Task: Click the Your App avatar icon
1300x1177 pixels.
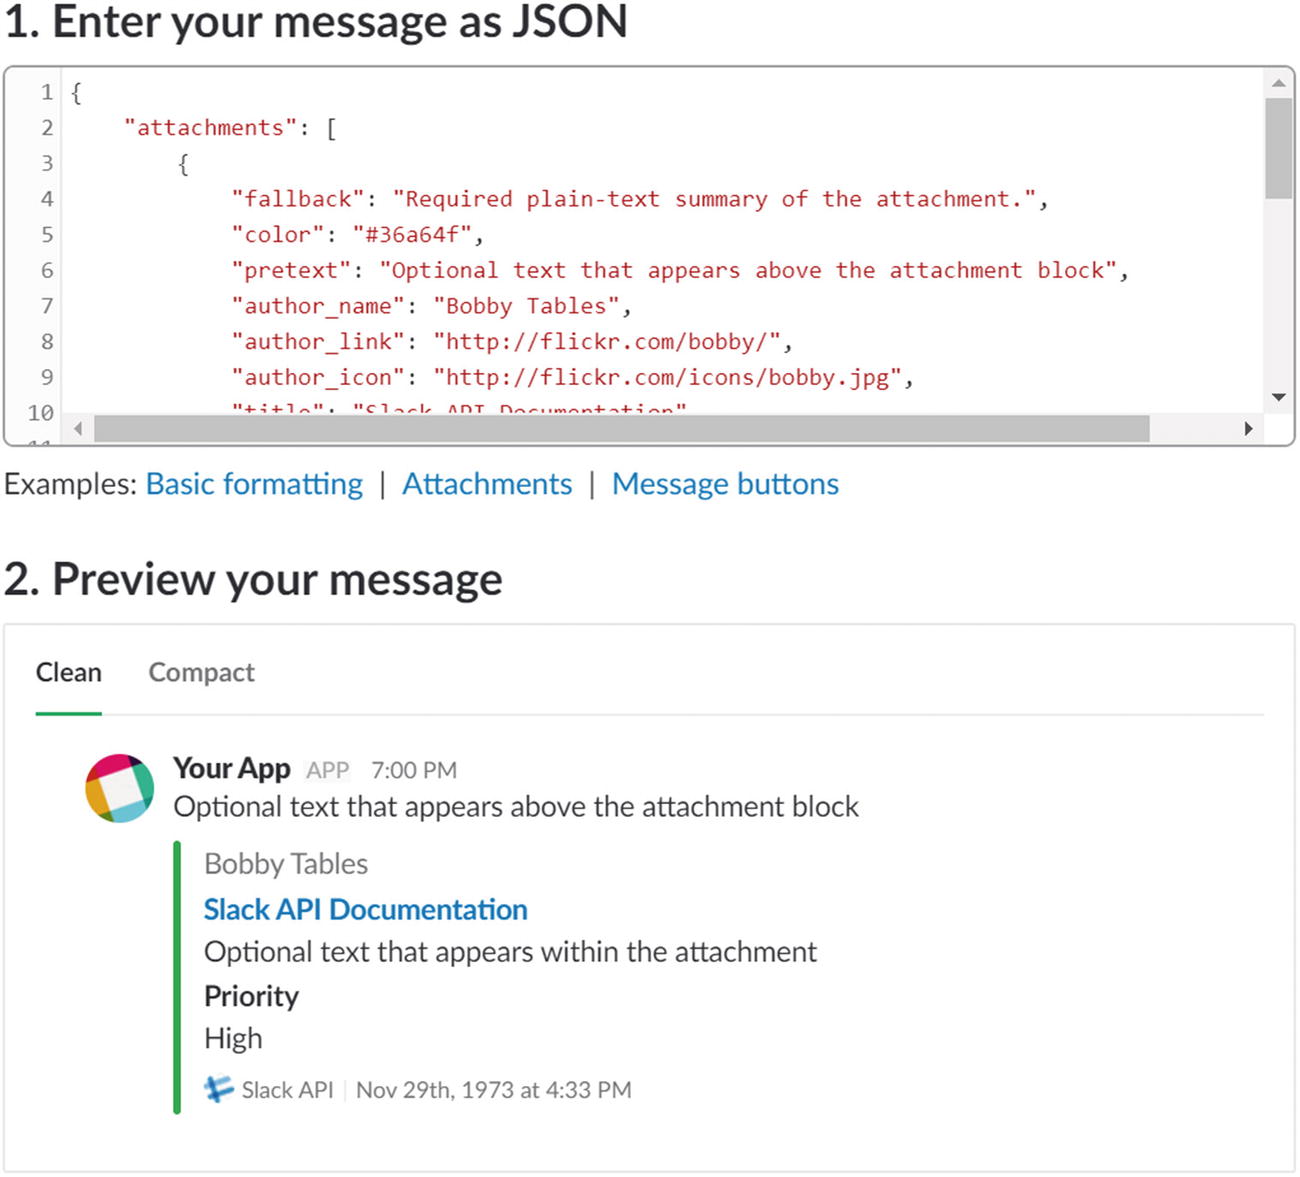Action: pyautogui.click(x=119, y=788)
